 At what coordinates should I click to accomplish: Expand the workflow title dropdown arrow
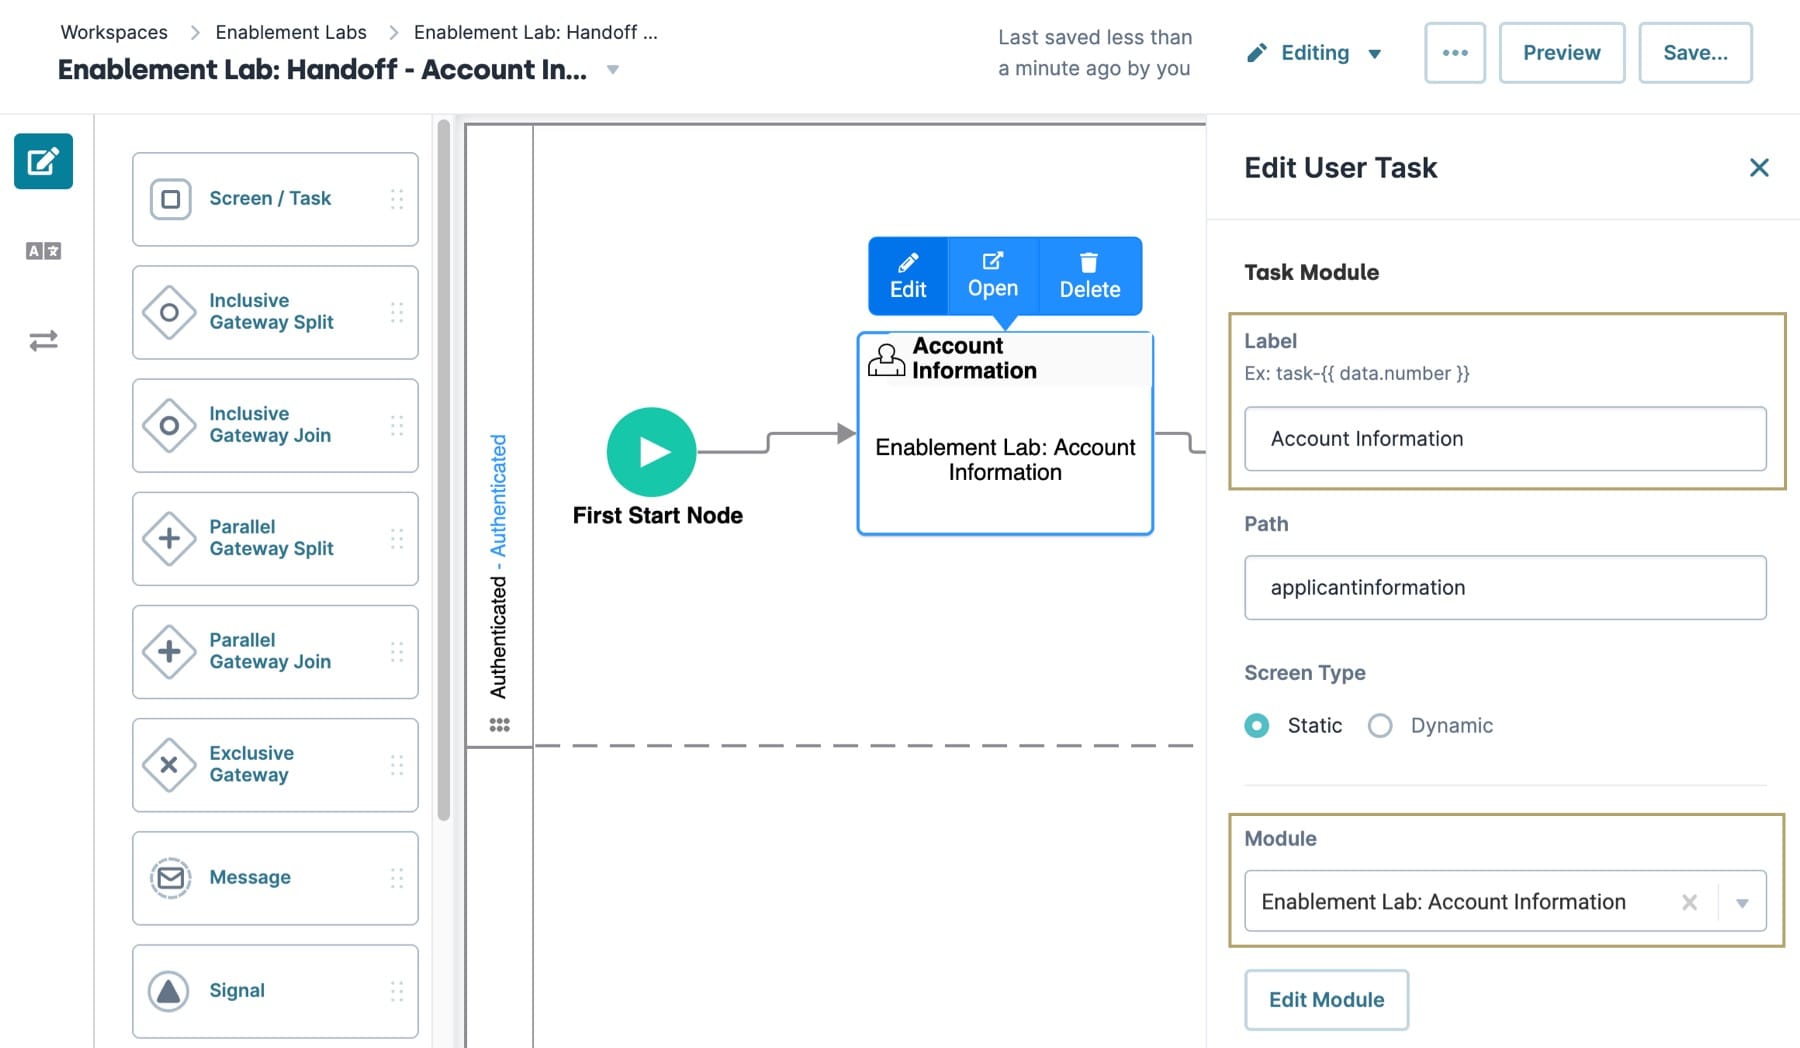613,70
